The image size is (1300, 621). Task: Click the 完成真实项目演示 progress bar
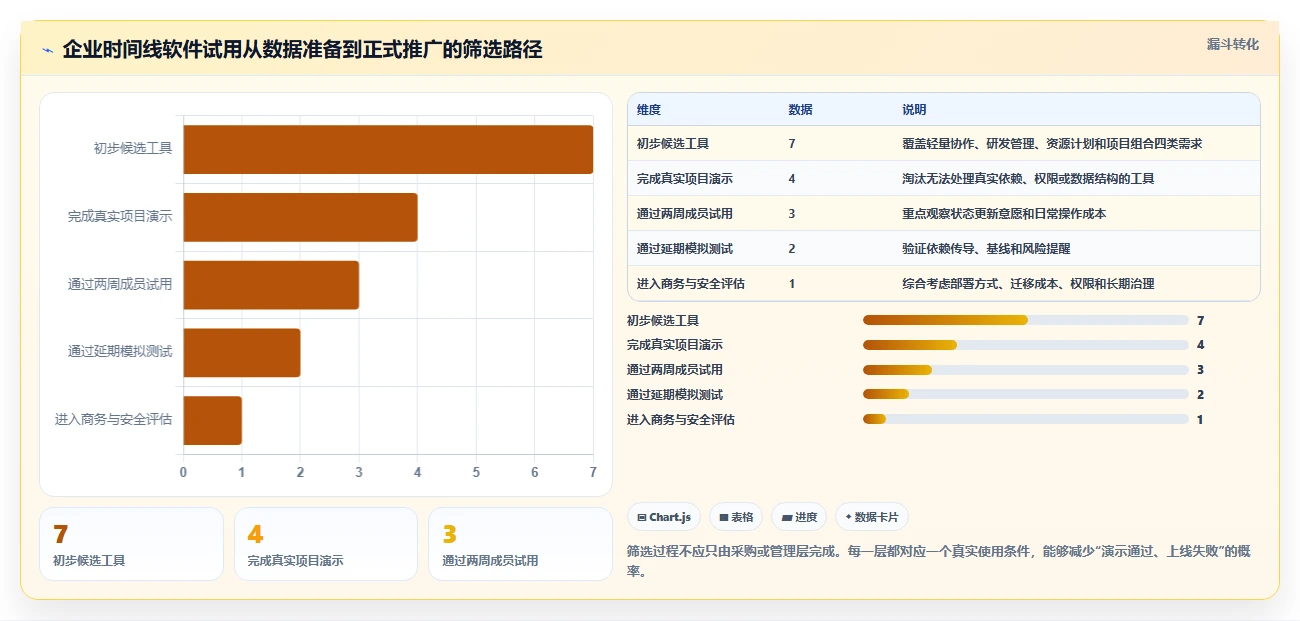(x=1025, y=345)
